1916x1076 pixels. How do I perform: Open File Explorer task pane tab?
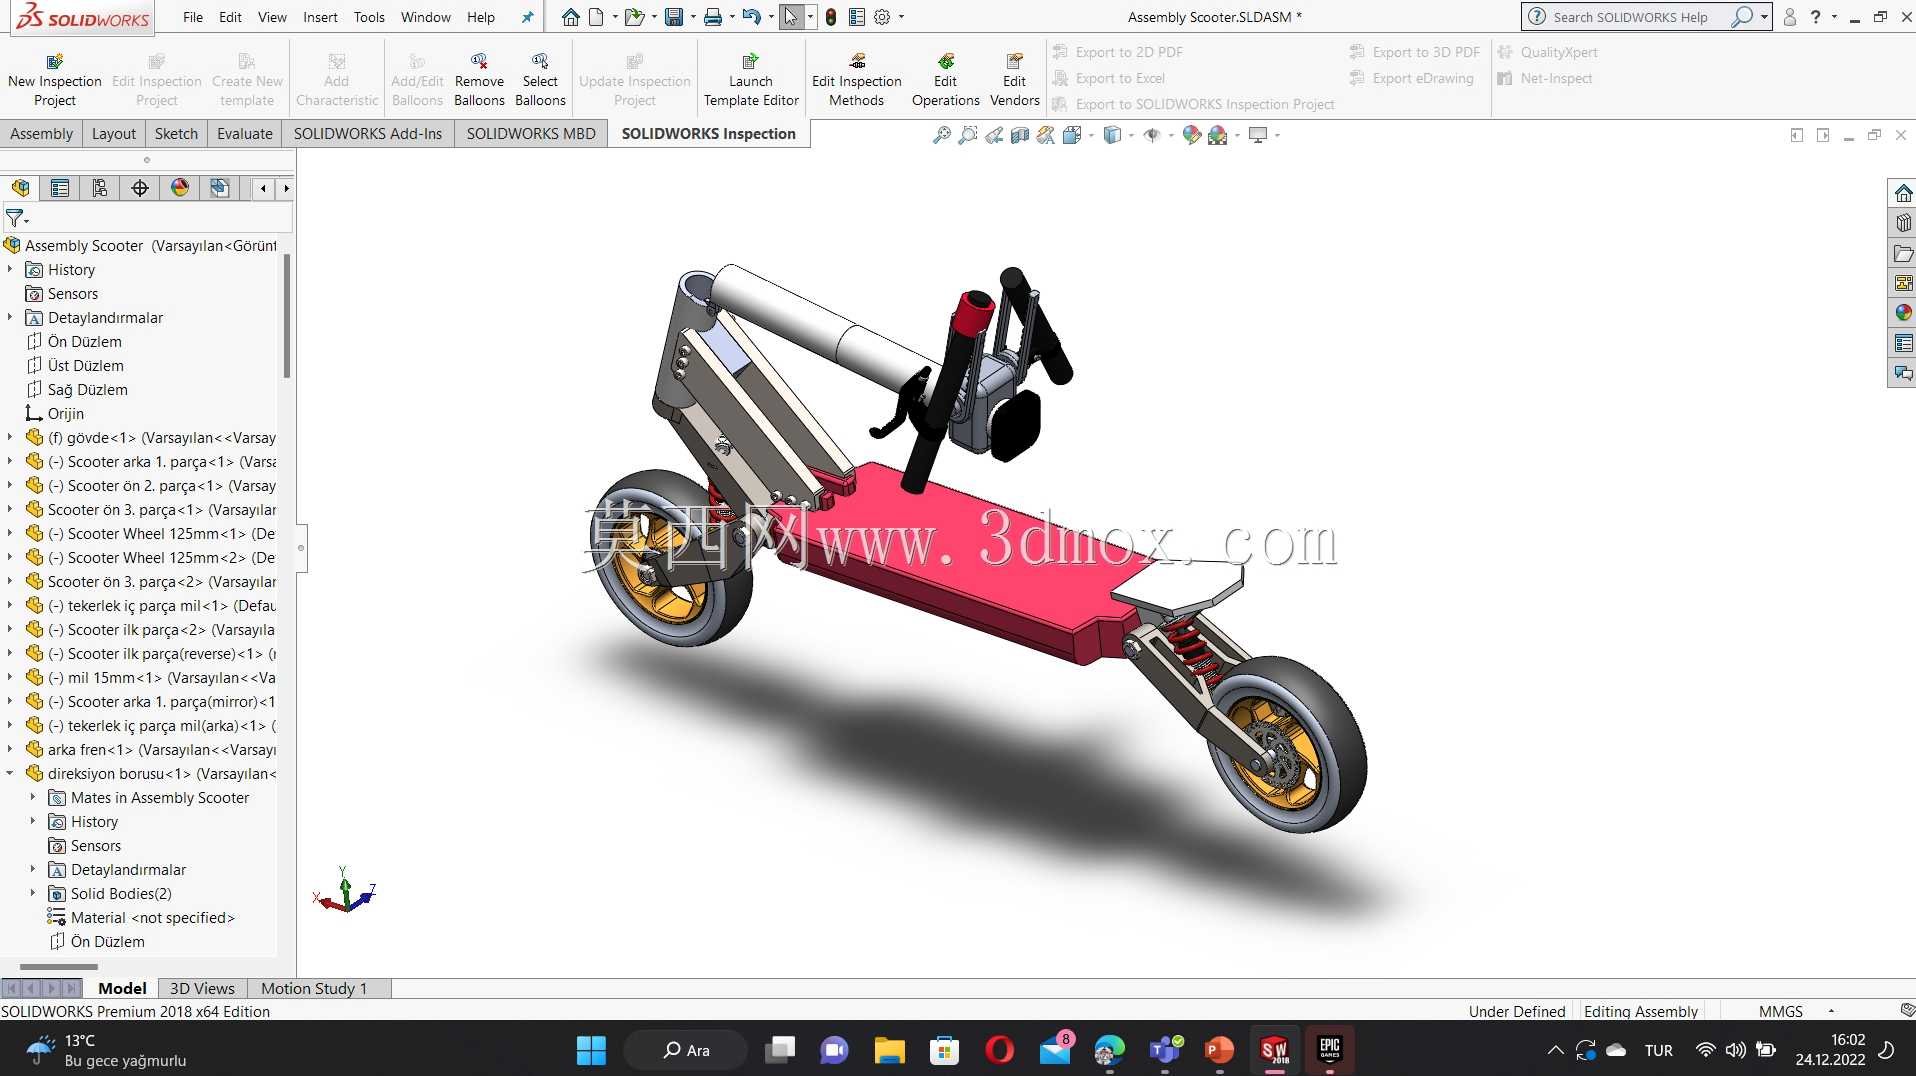pos(1903,253)
